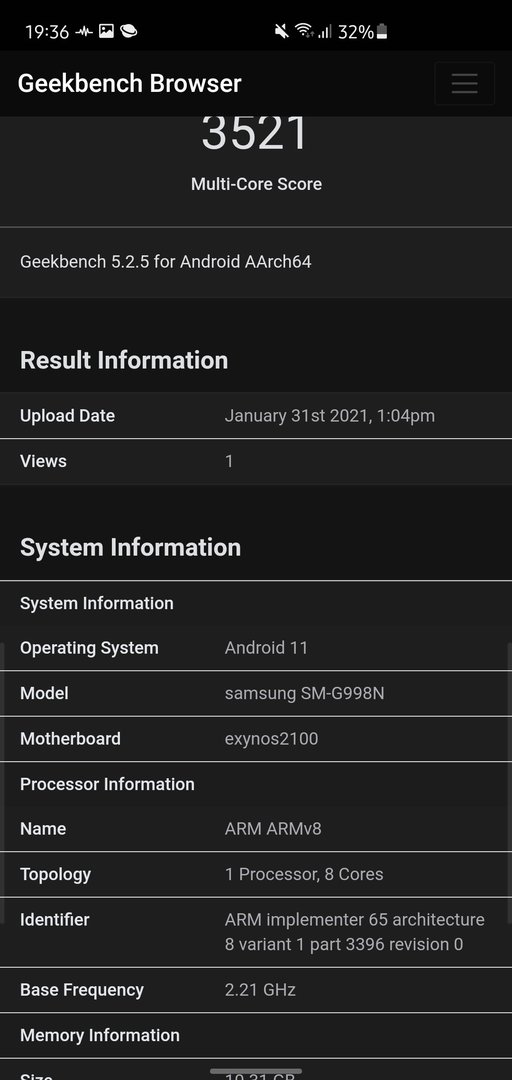Tap the oval notification icon in the status bar

point(128,31)
